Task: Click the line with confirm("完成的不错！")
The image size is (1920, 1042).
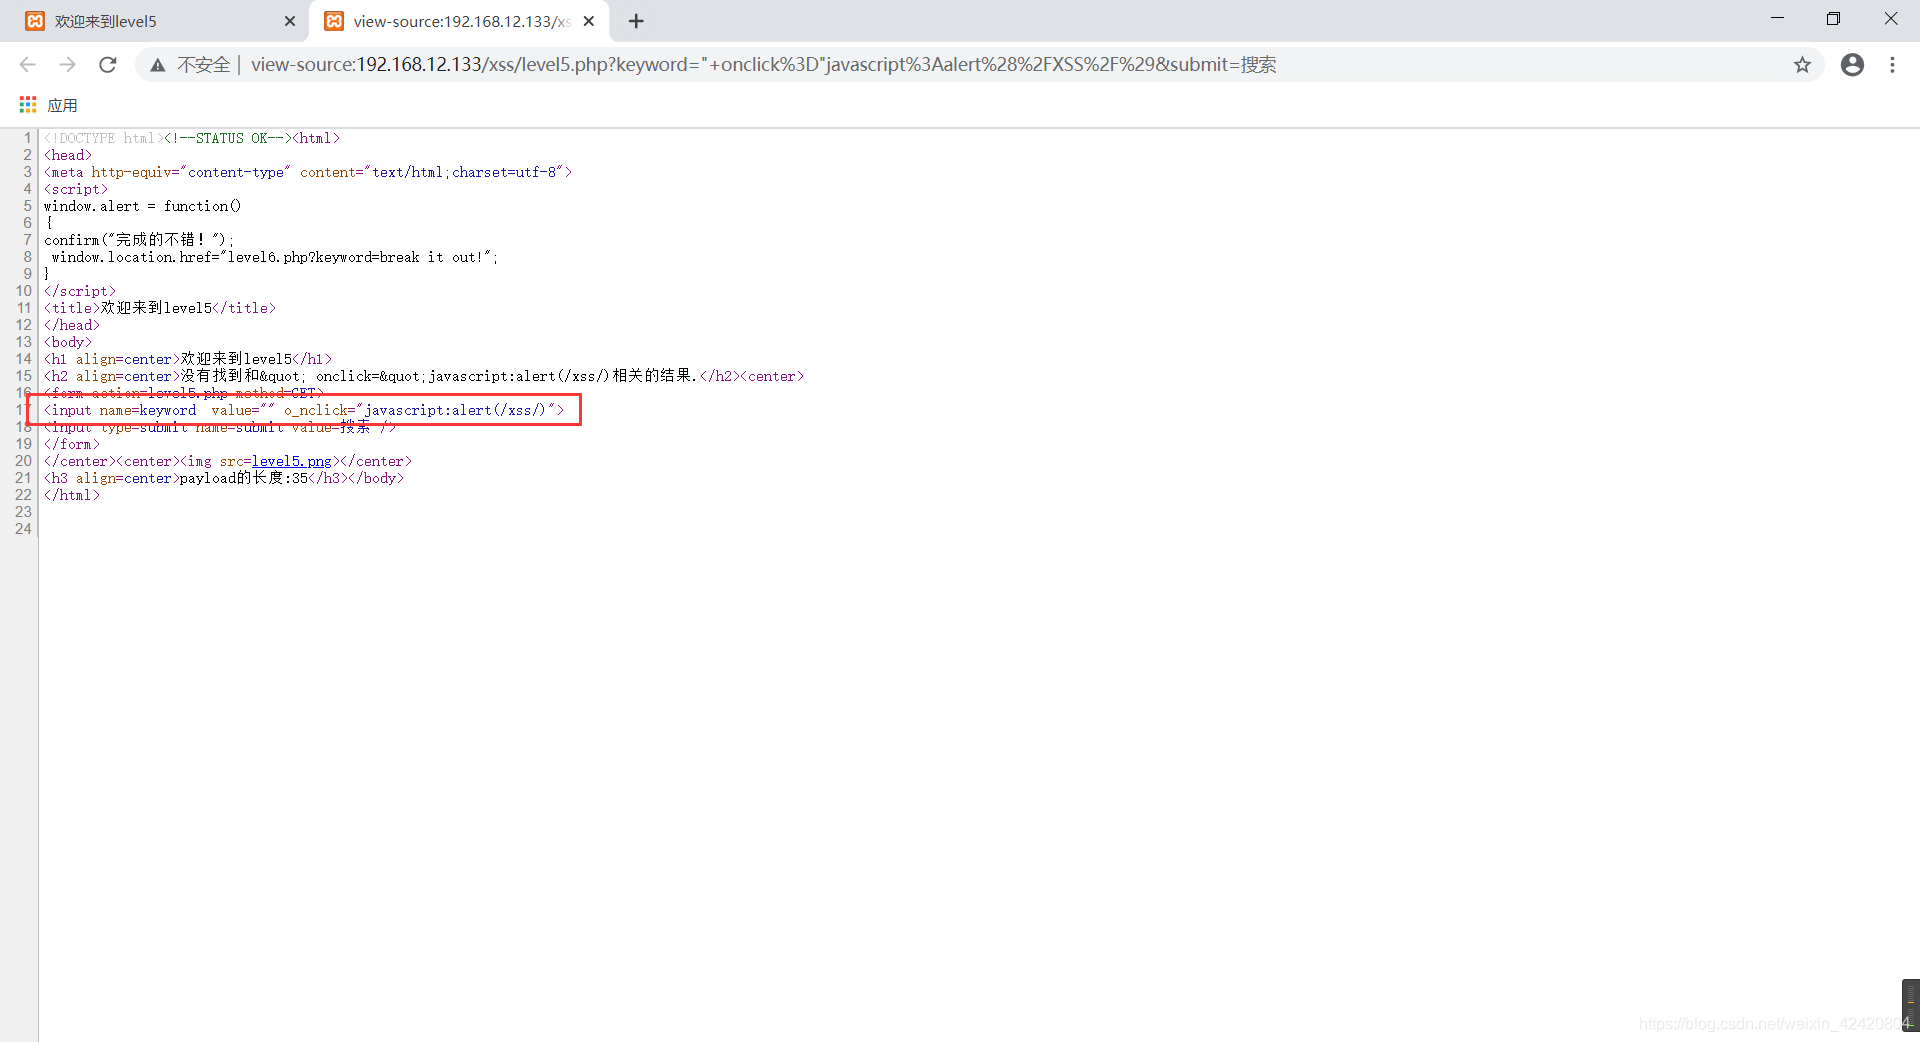Action: tap(139, 241)
